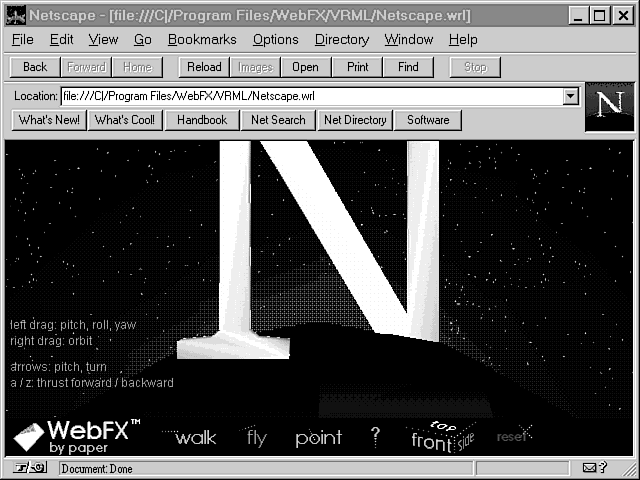The width and height of the screenshot is (640, 480).
Task: Click the 'Document: Done' status text
Action: [97, 469]
